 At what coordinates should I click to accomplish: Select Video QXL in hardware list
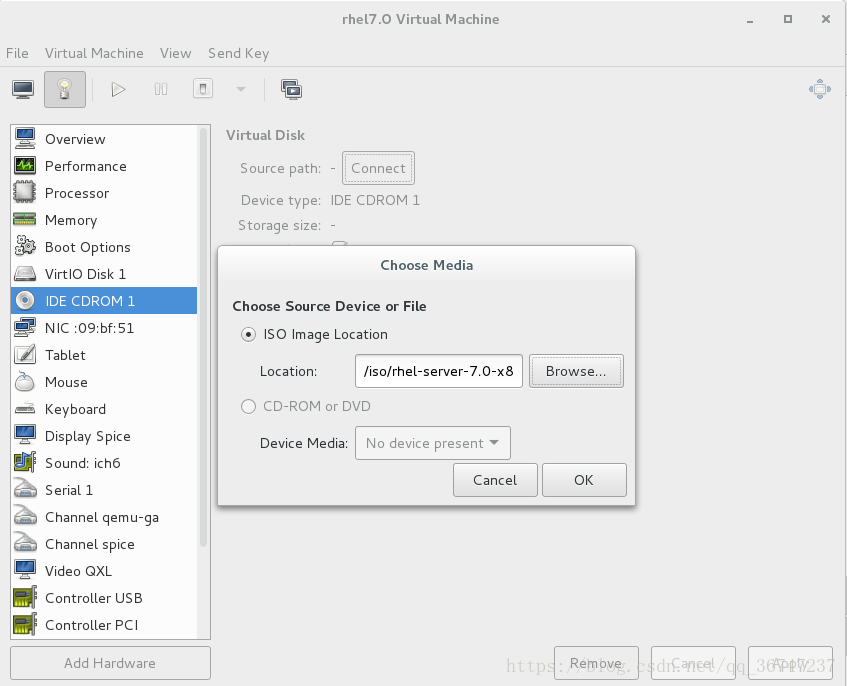104,571
